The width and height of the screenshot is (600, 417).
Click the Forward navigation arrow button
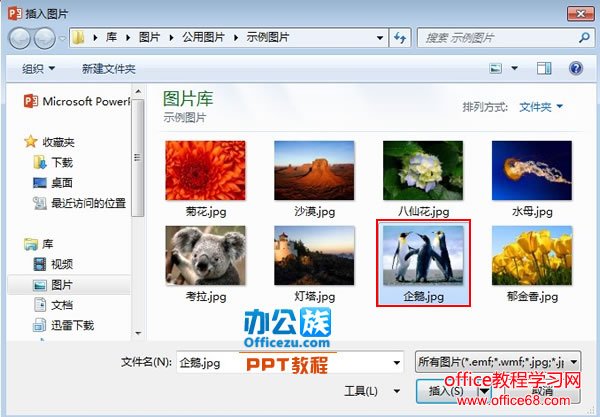point(44,38)
